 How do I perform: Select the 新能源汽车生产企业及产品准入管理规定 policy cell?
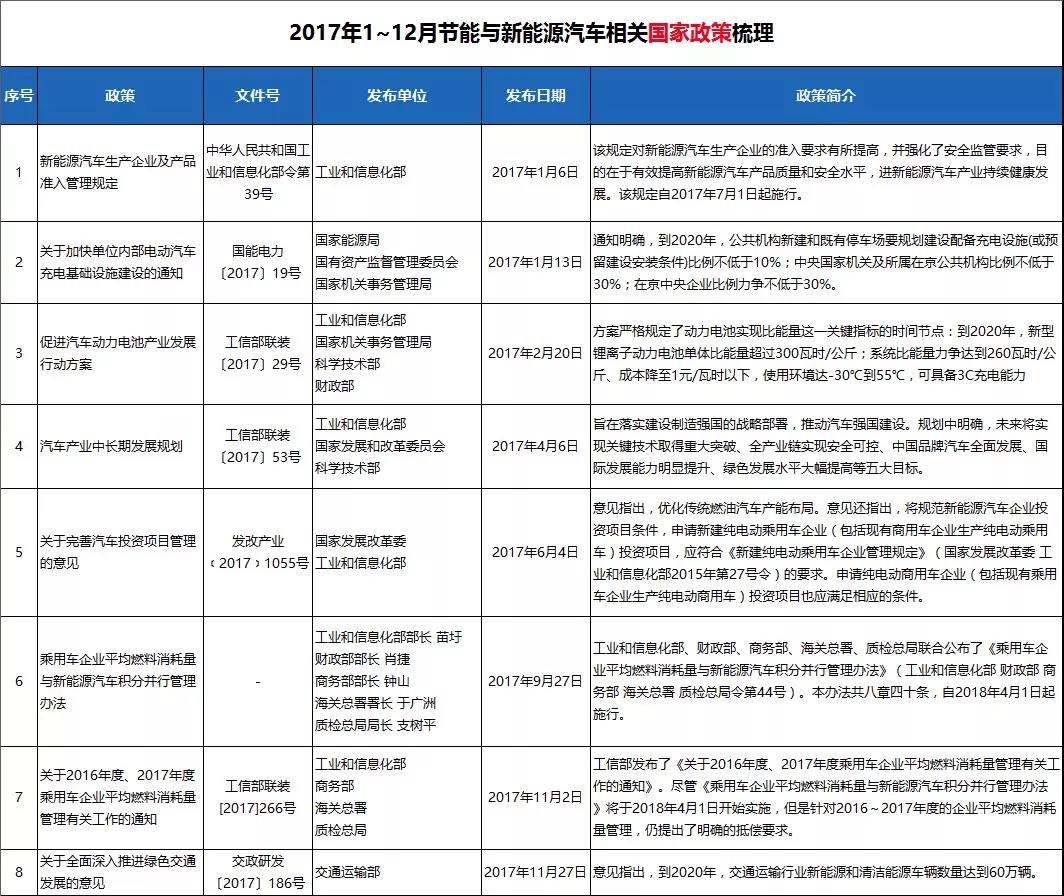pyautogui.click(x=120, y=172)
